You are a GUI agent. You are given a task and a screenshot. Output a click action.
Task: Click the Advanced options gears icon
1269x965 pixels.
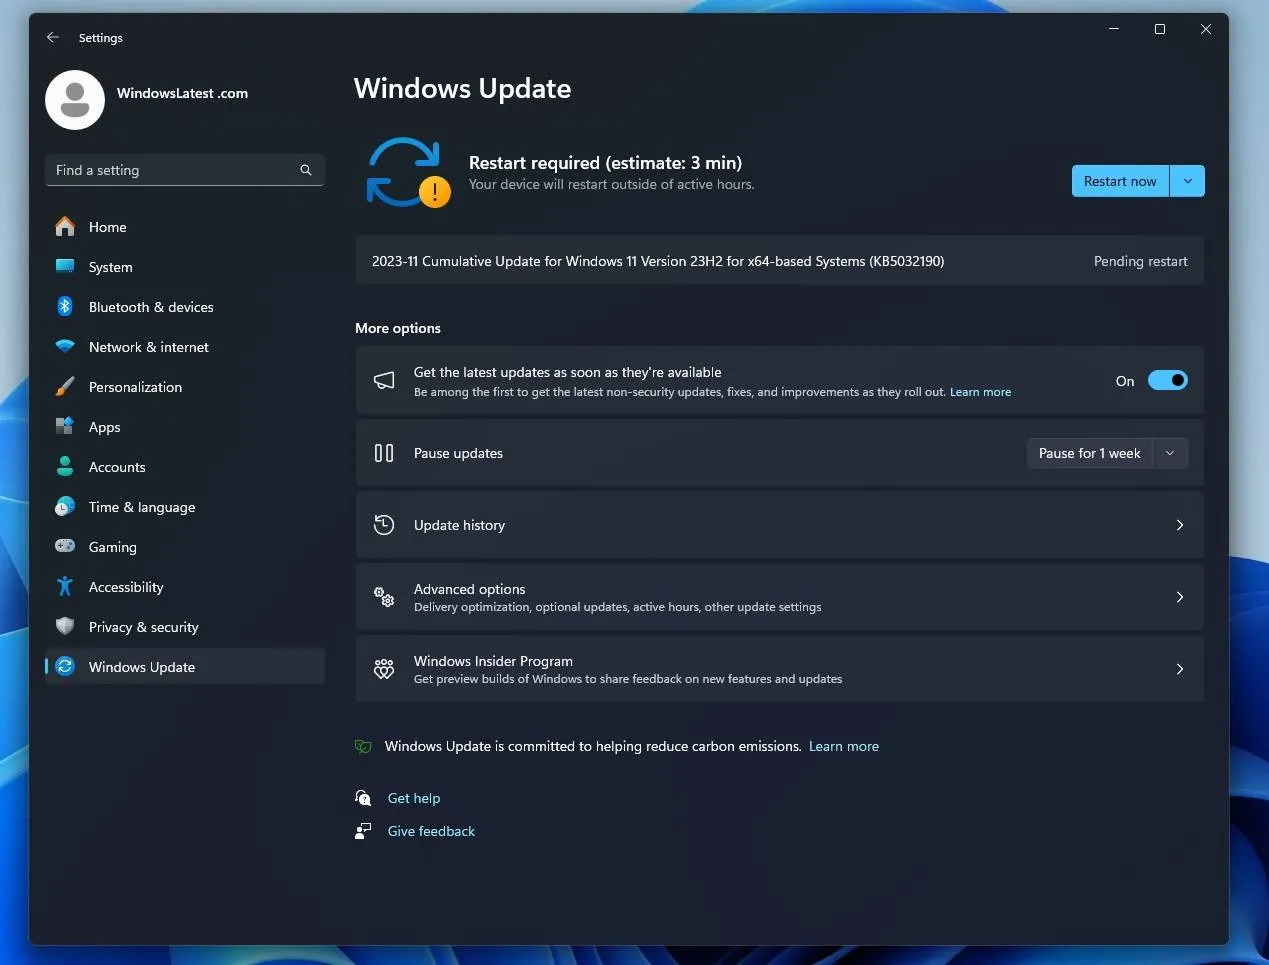coord(384,597)
